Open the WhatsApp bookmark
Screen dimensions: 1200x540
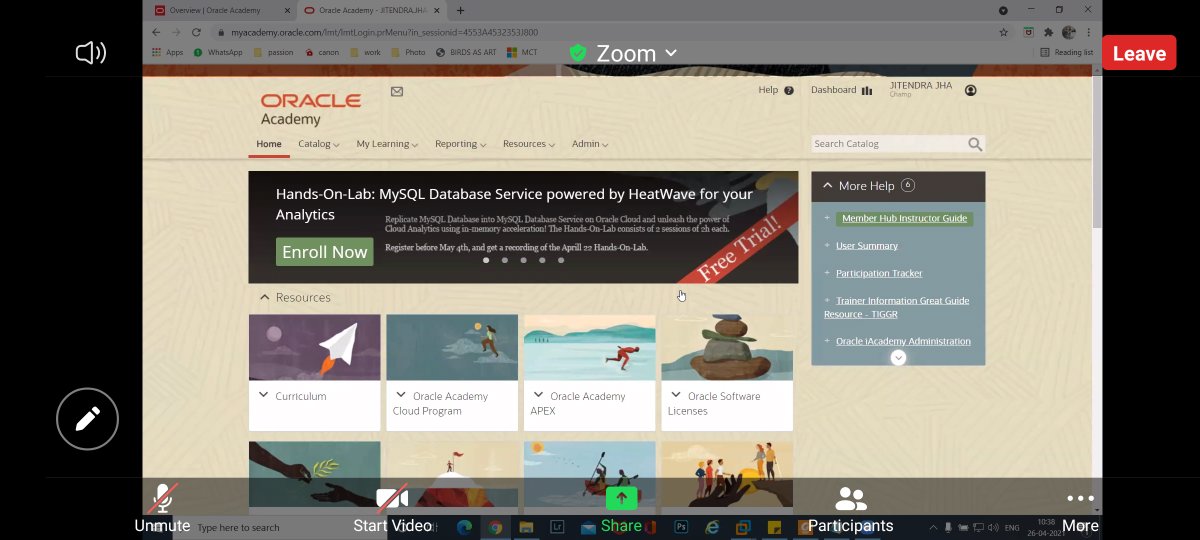coord(218,52)
